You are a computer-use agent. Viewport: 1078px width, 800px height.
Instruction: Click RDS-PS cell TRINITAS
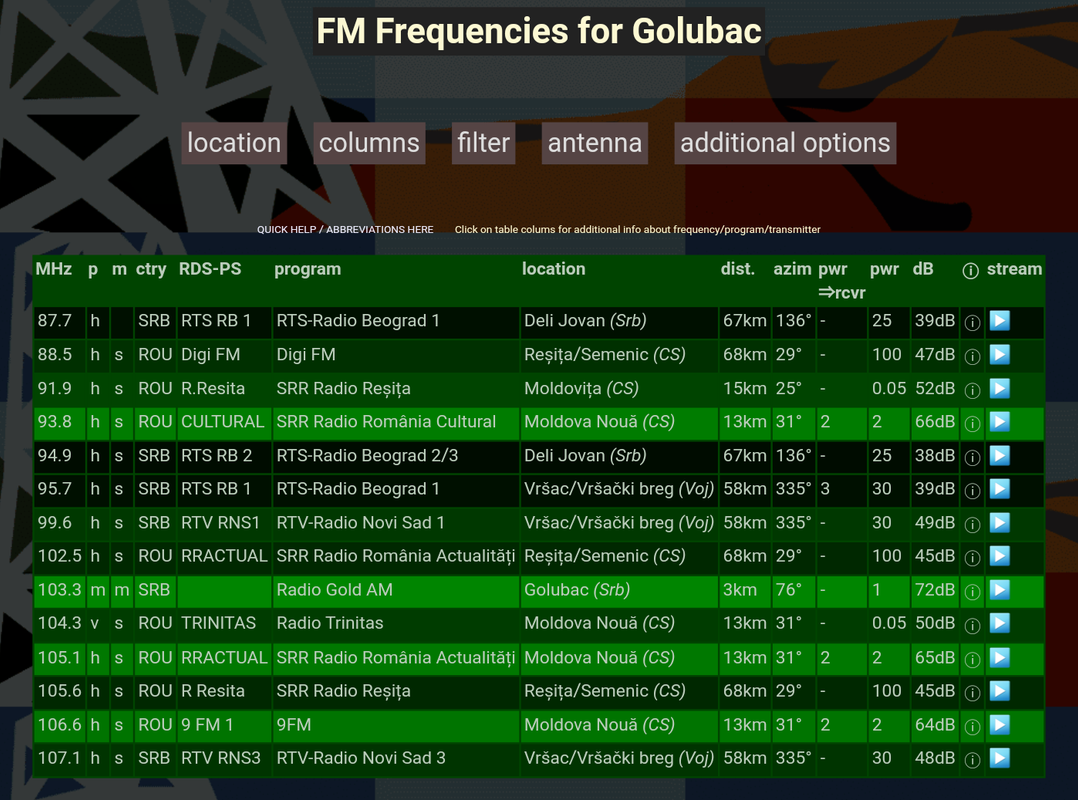tap(224, 623)
